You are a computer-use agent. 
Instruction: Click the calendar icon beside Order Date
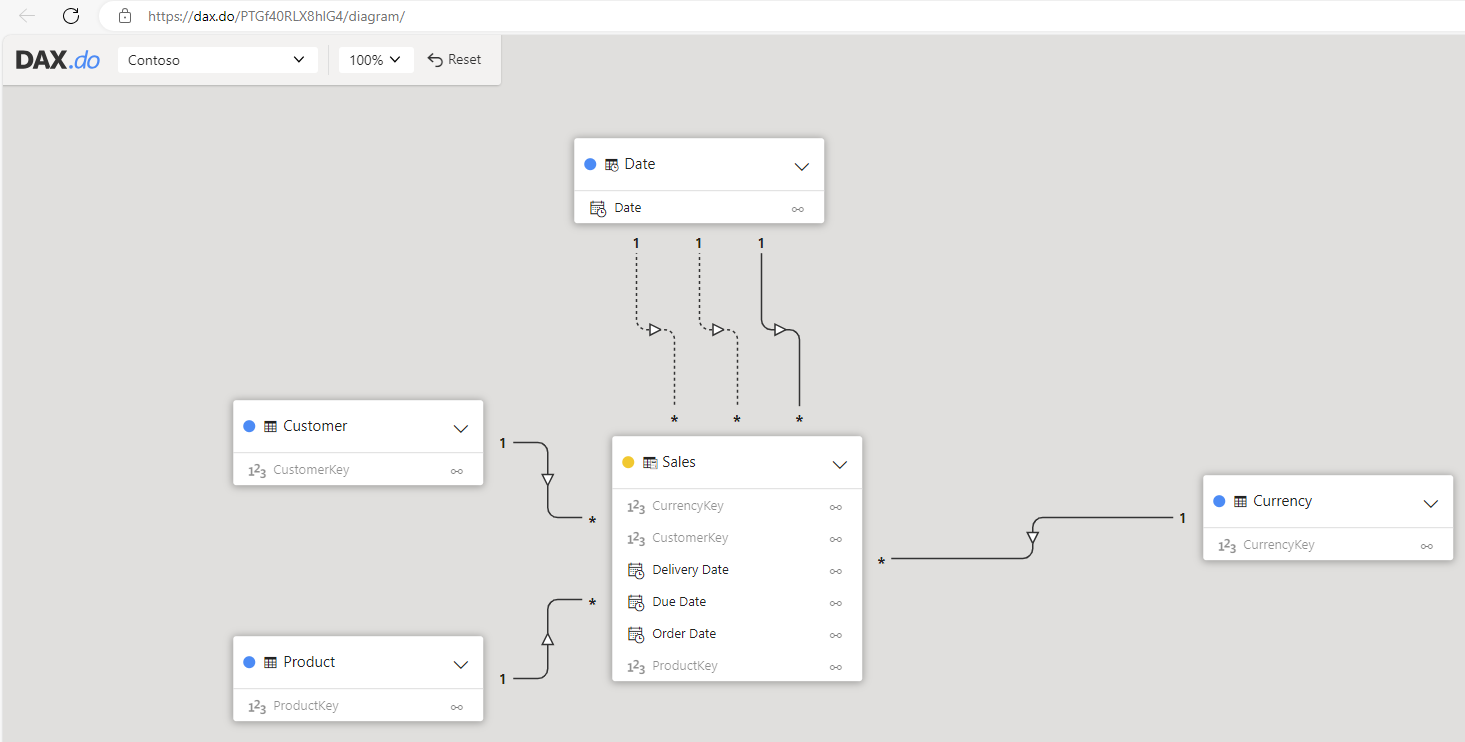pyautogui.click(x=636, y=634)
